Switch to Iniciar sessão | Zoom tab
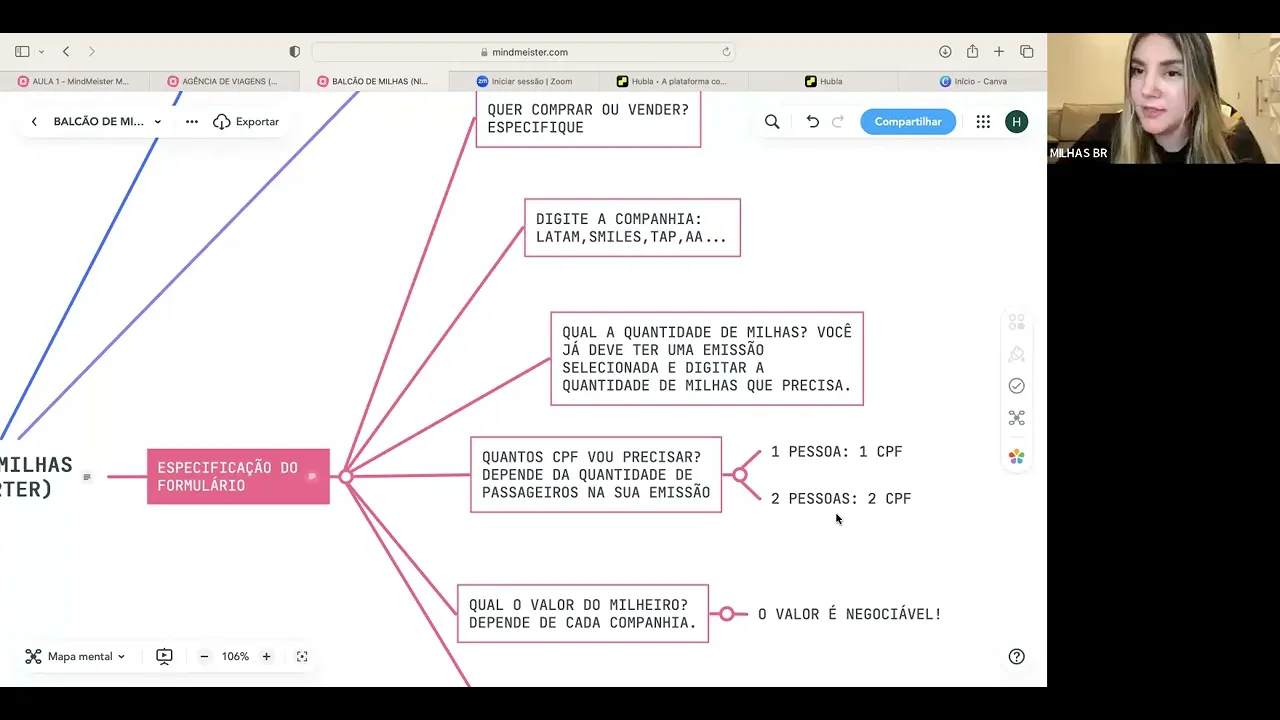Screen dimensions: 1280x720 point(524,81)
